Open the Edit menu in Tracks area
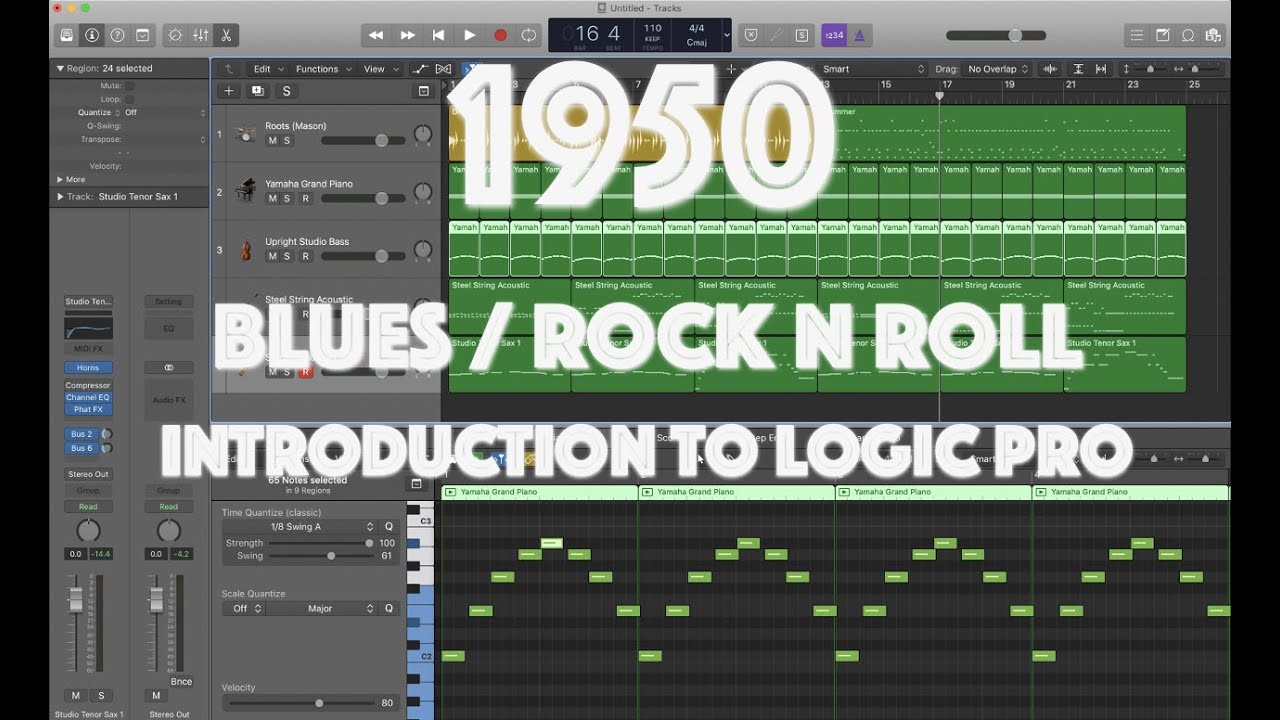Viewport: 1280px width, 720px height. coord(267,69)
